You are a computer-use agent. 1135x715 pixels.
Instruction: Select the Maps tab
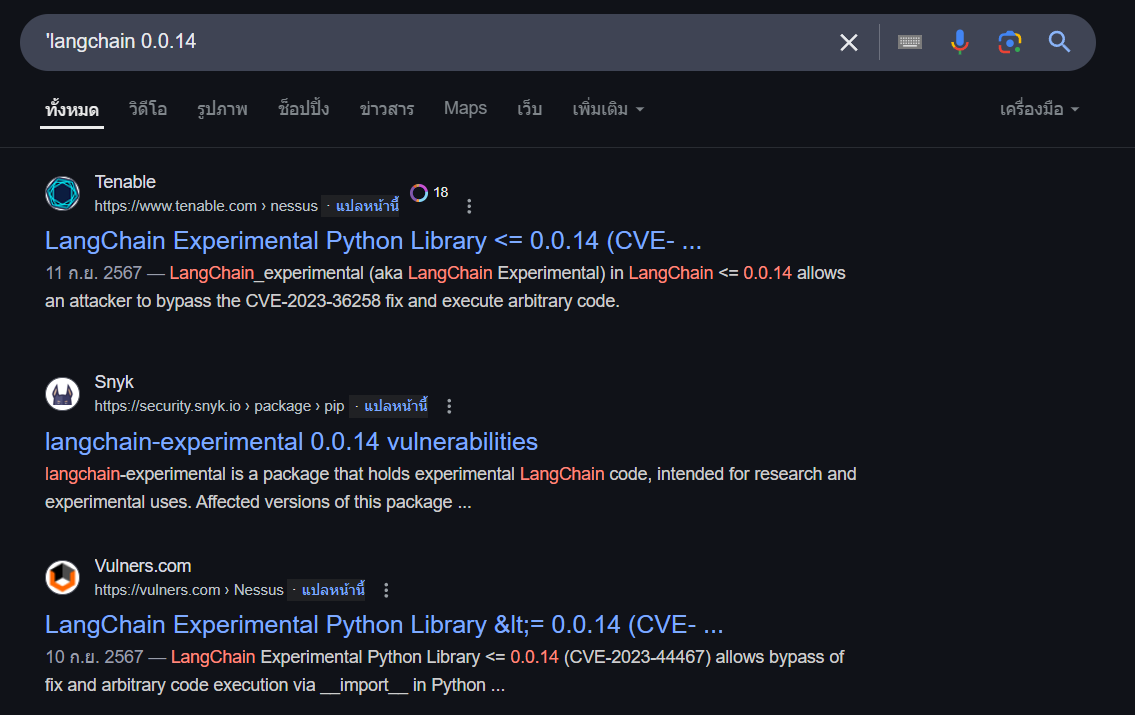pos(465,108)
